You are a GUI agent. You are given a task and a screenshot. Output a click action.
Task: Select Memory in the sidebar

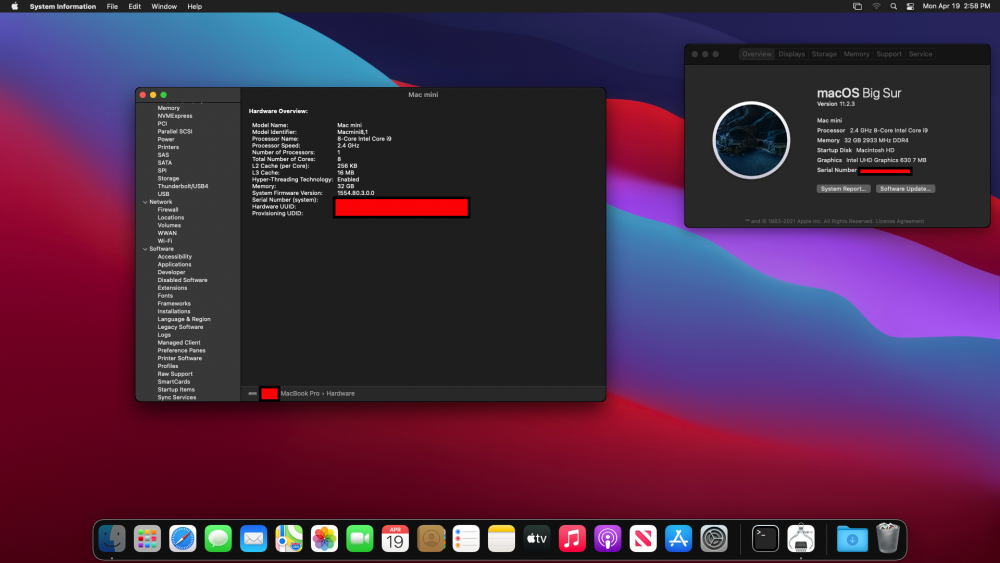[x=168, y=108]
